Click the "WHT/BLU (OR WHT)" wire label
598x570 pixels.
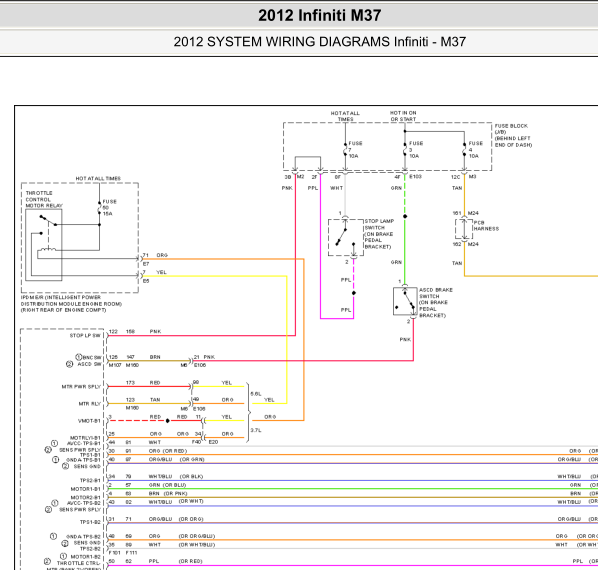pos(176,501)
